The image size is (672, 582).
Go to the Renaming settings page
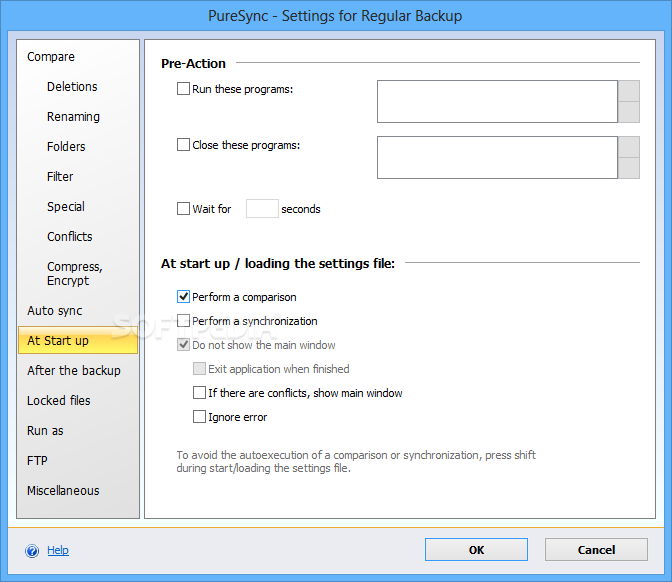(x=73, y=117)
